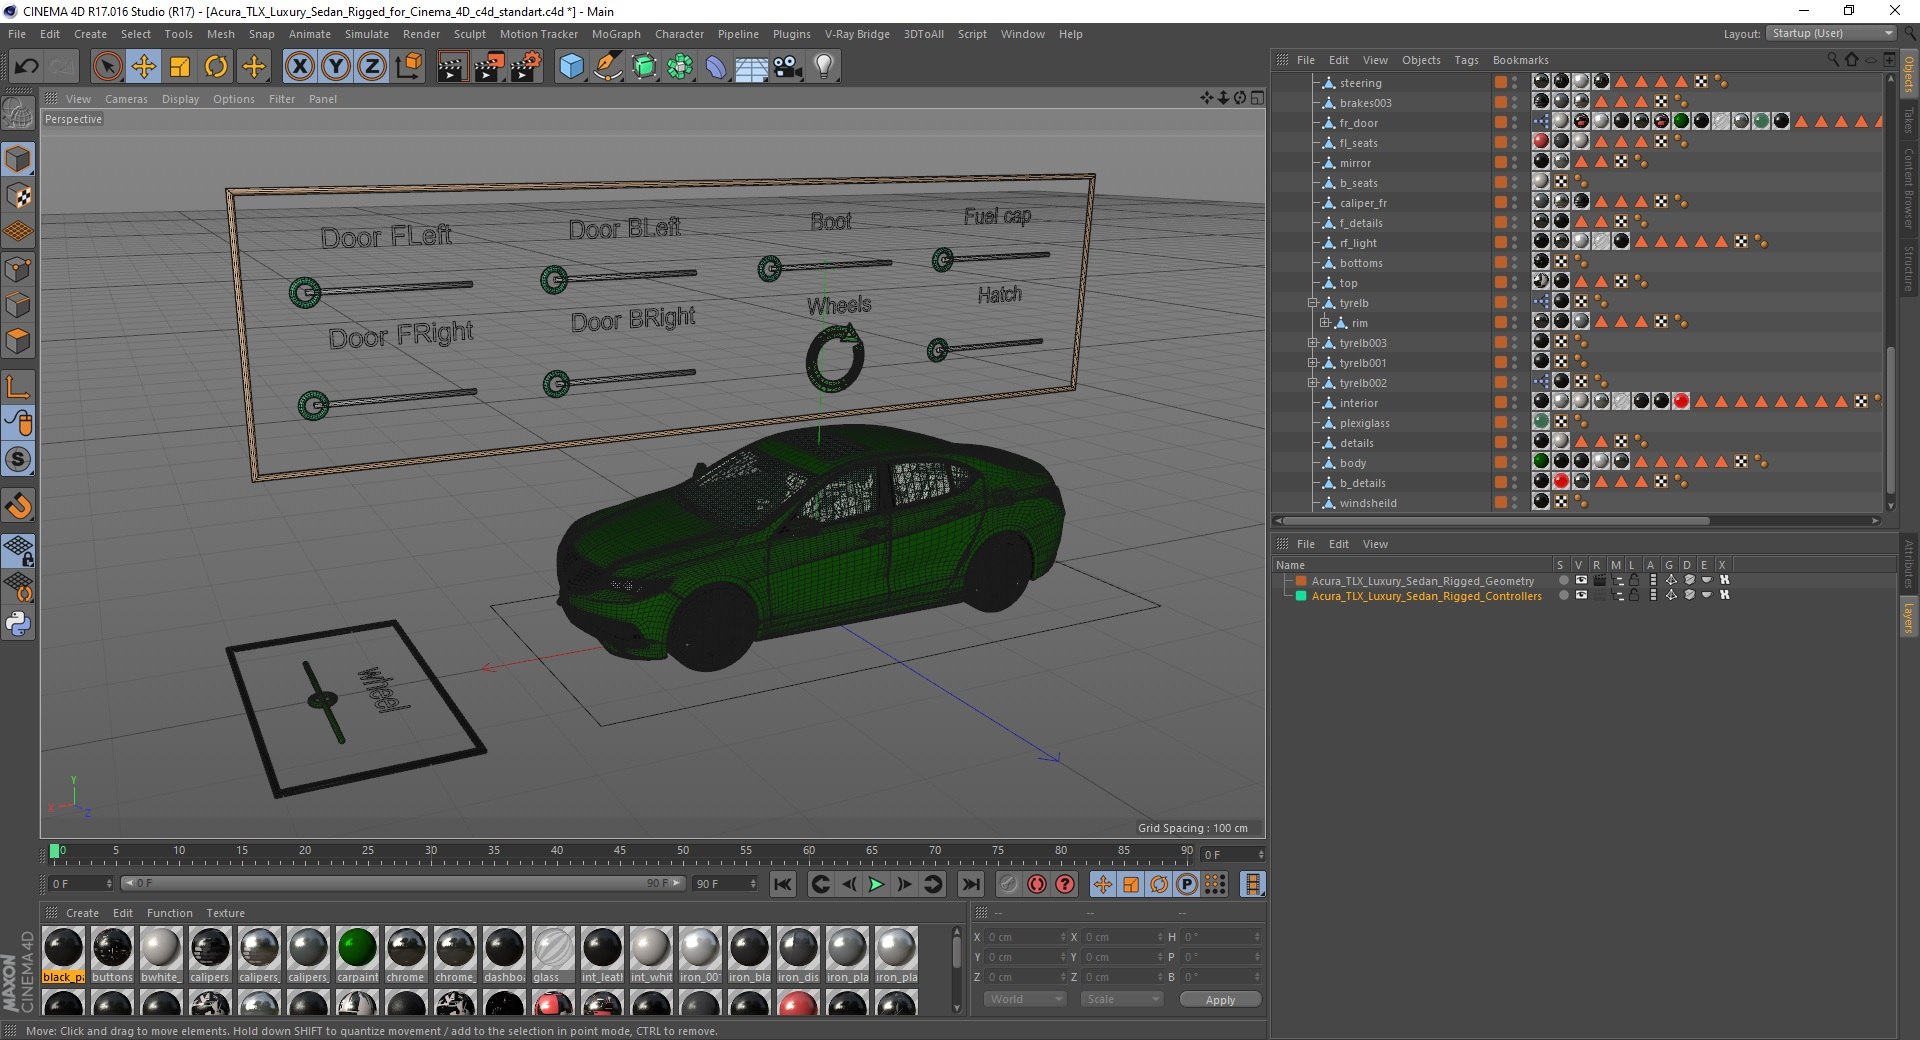Image resolution: width=1920 pixels, height=1040 pixels.
Task: Click the coordinate system icon
Action: (x=408, y=67)
